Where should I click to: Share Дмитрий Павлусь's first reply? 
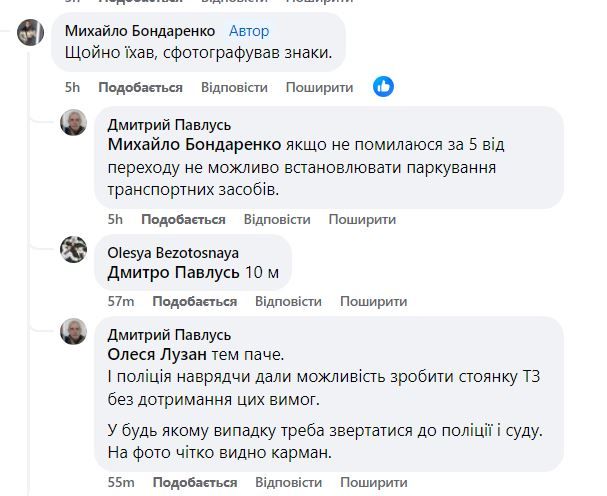point(362,219)
